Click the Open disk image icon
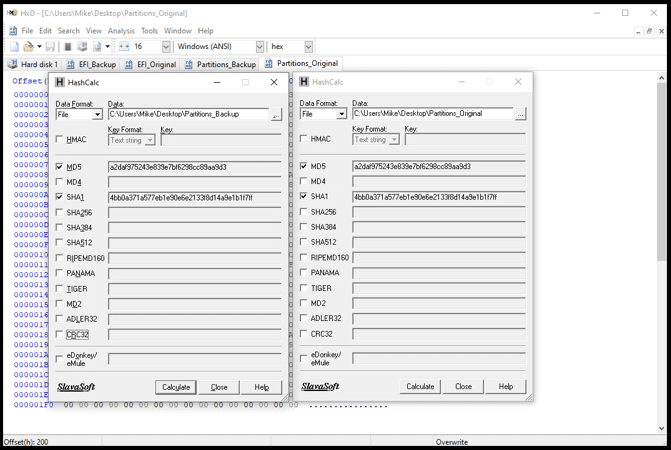 pos(97,47)
